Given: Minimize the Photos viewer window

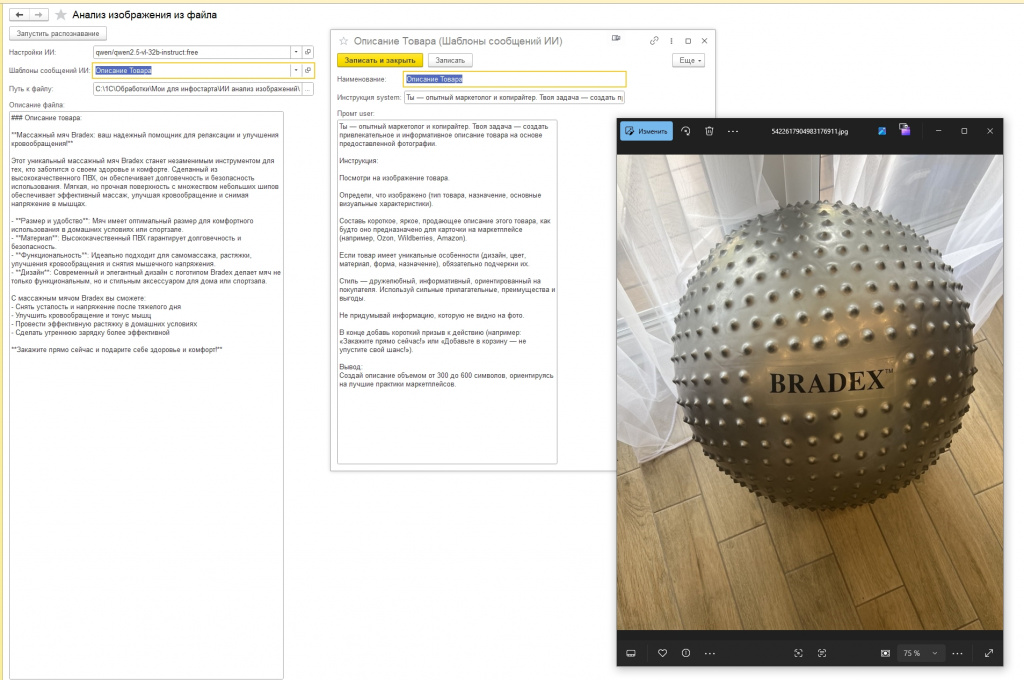Looking at the screenshot, I should [938, 131].
